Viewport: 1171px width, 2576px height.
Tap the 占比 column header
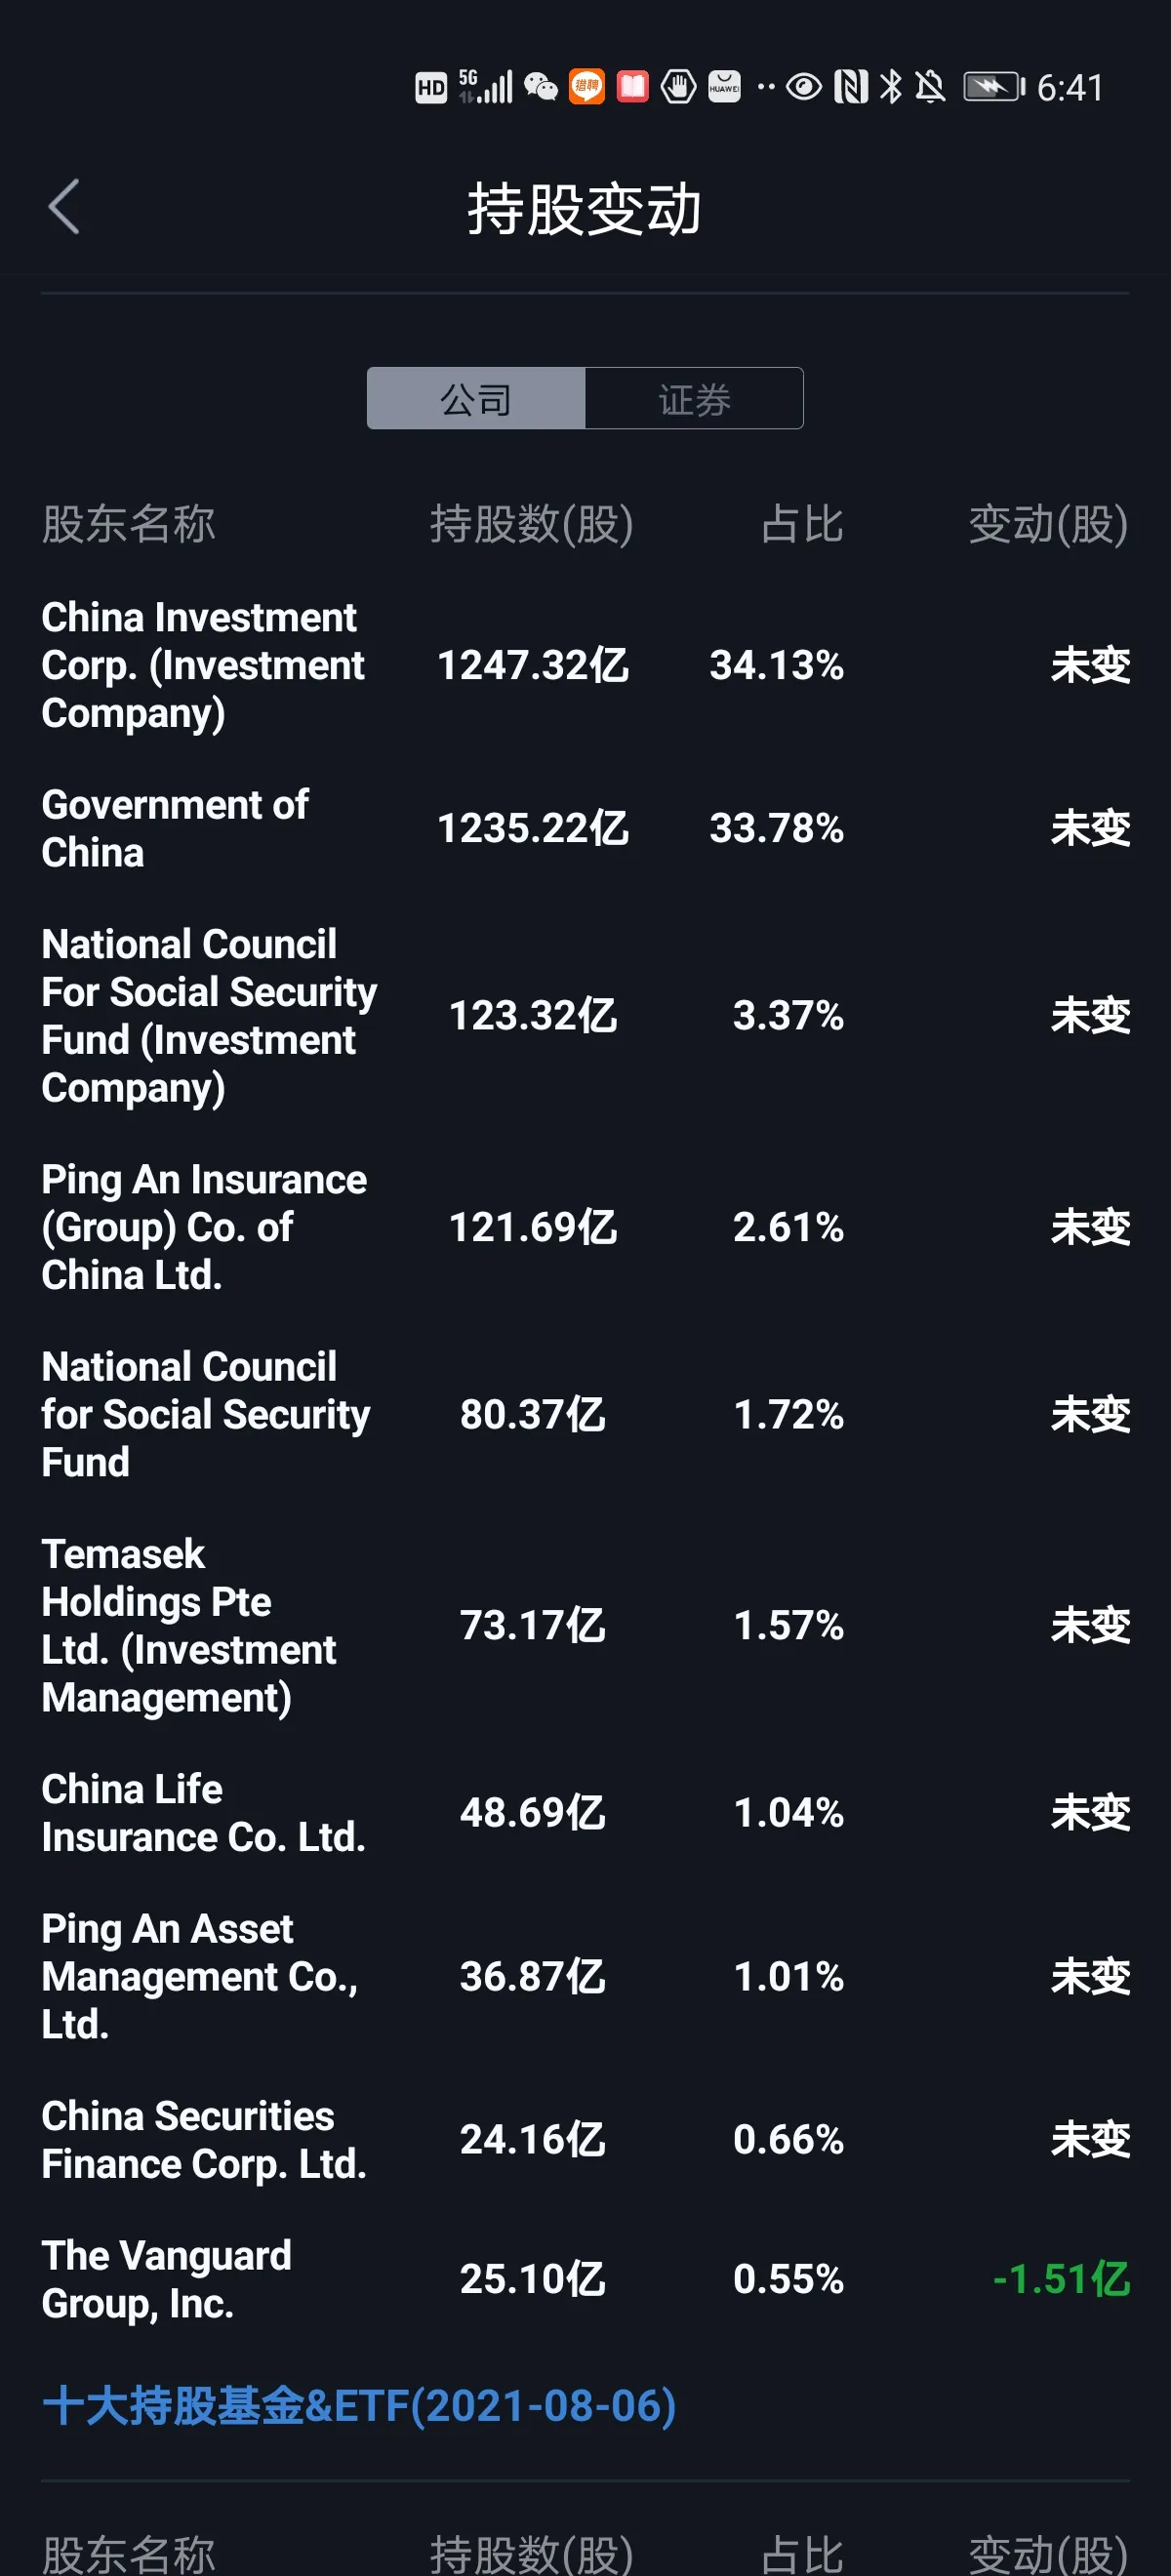[802, 524]
